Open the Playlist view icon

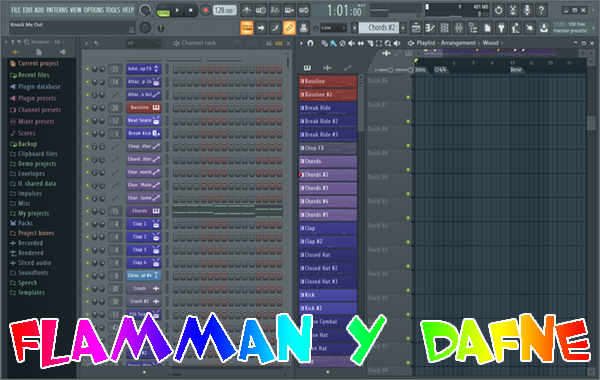(416, 28)
